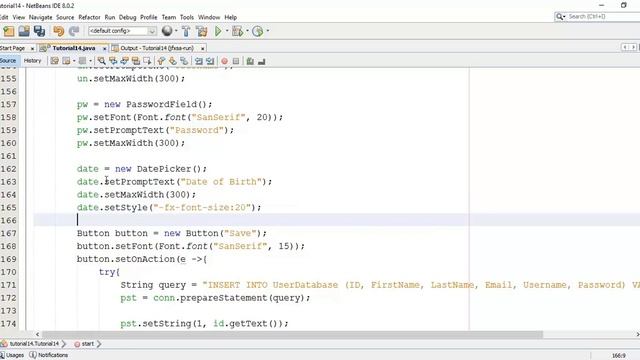Open the Profile Project dropdown arrow

click(x=268, y=31)
